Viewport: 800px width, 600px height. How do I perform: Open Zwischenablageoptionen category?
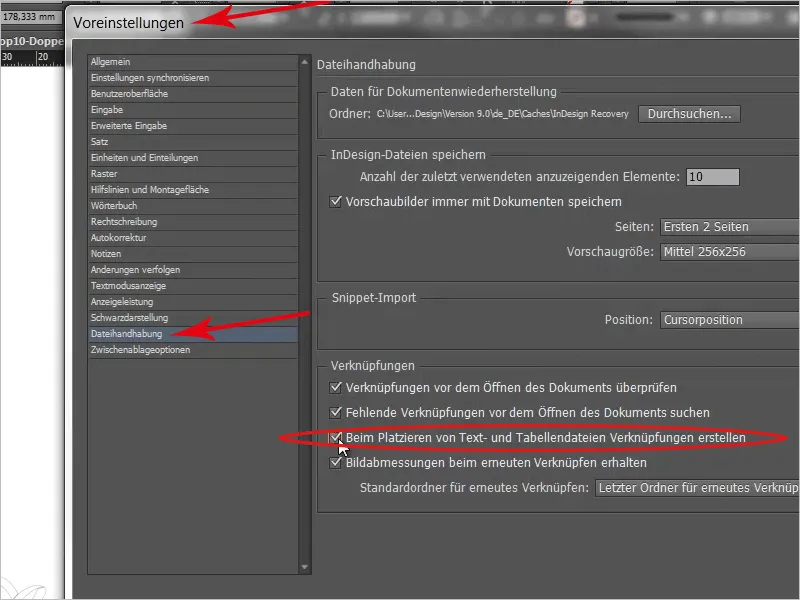pos(193,350)
